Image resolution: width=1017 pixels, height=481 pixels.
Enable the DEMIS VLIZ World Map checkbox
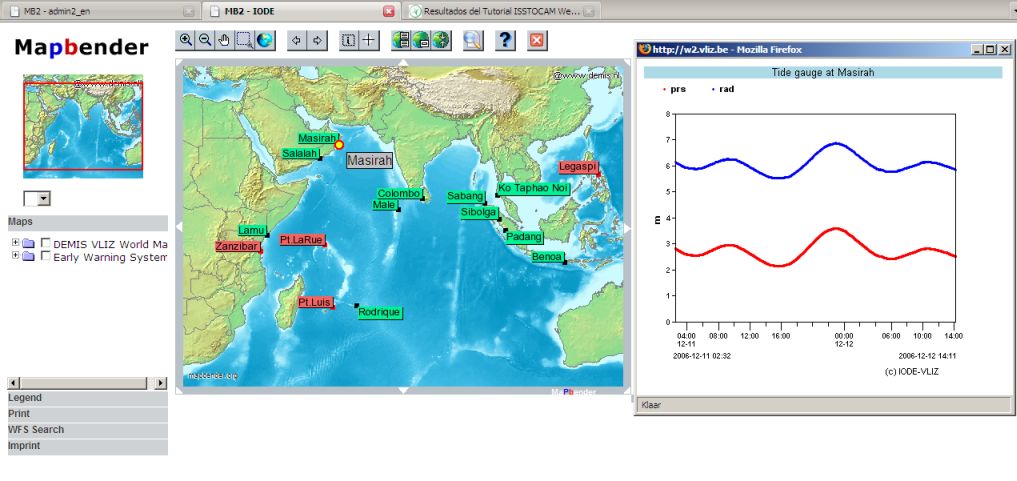pyautogui.click(x=45, y=243)
